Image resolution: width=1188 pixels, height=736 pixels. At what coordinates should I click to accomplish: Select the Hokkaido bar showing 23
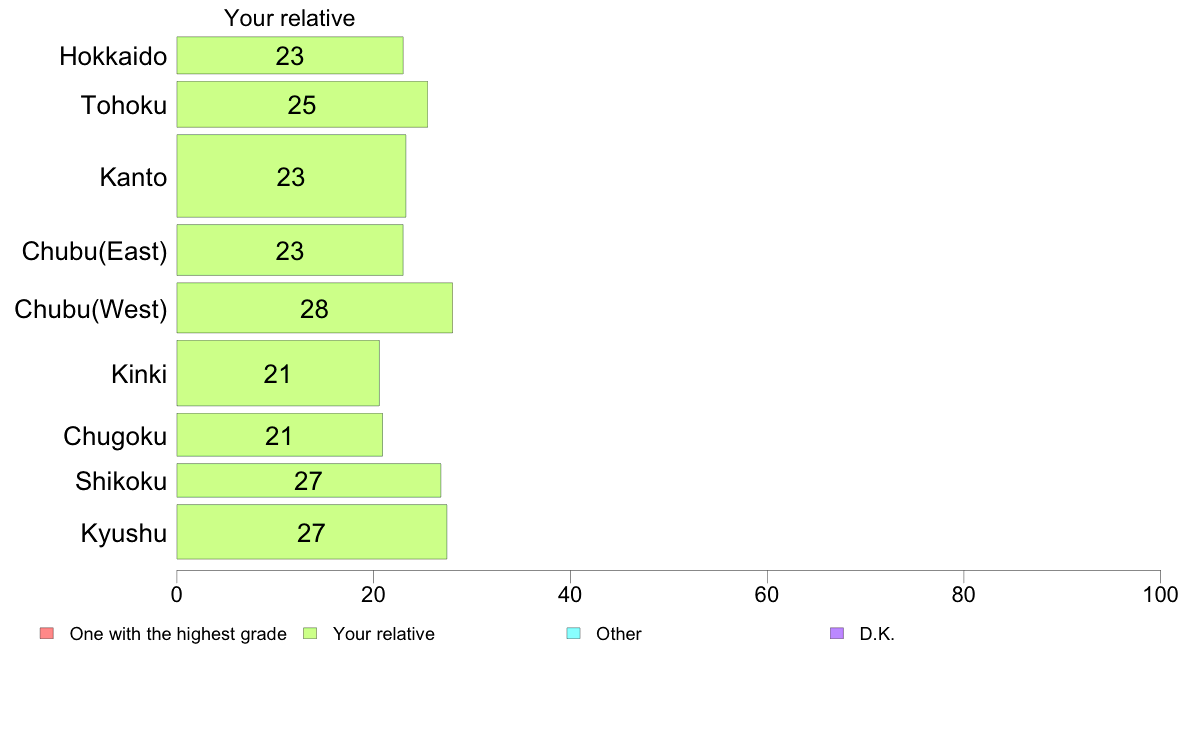pyautogui.click(x=290, y=55)
